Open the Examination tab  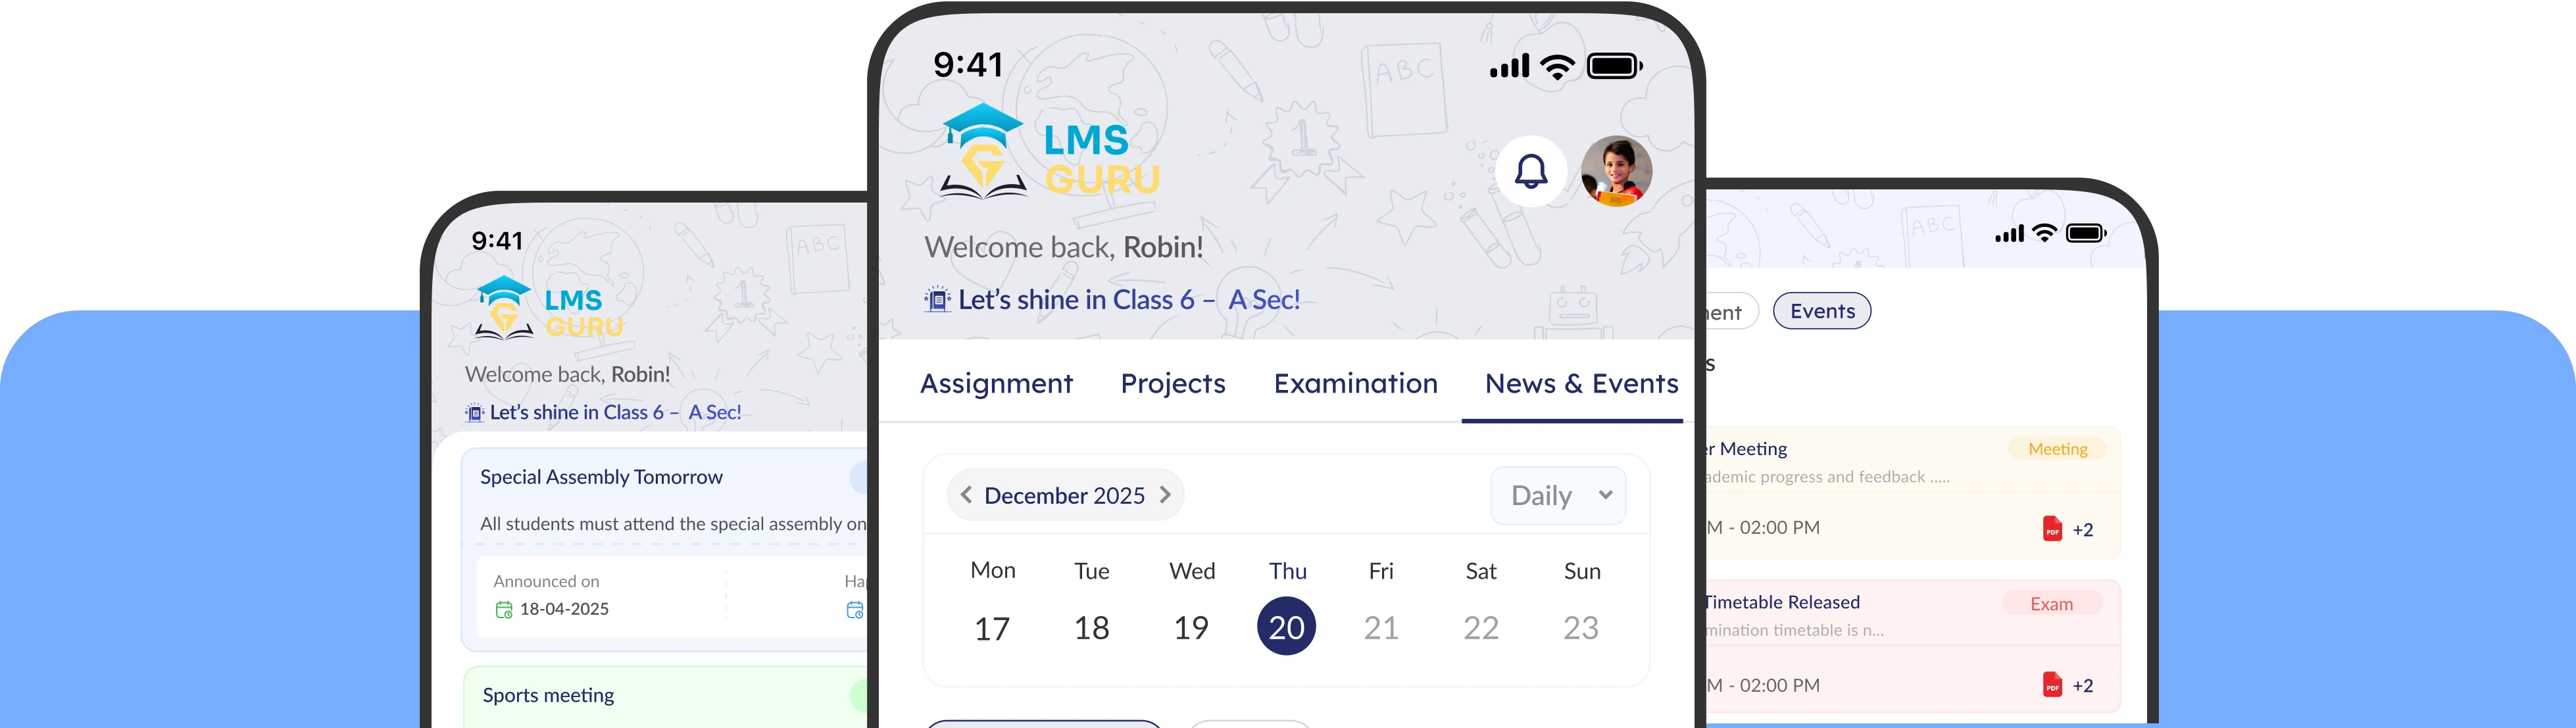1355,383
